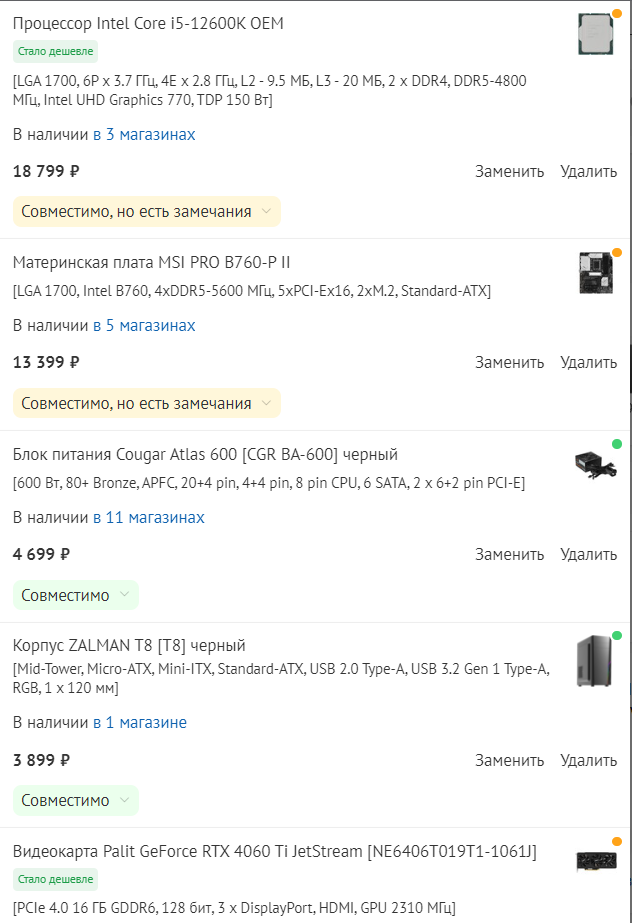Click the Palit RTX 4060 Ti graphics card image

(x=596, y=862)
